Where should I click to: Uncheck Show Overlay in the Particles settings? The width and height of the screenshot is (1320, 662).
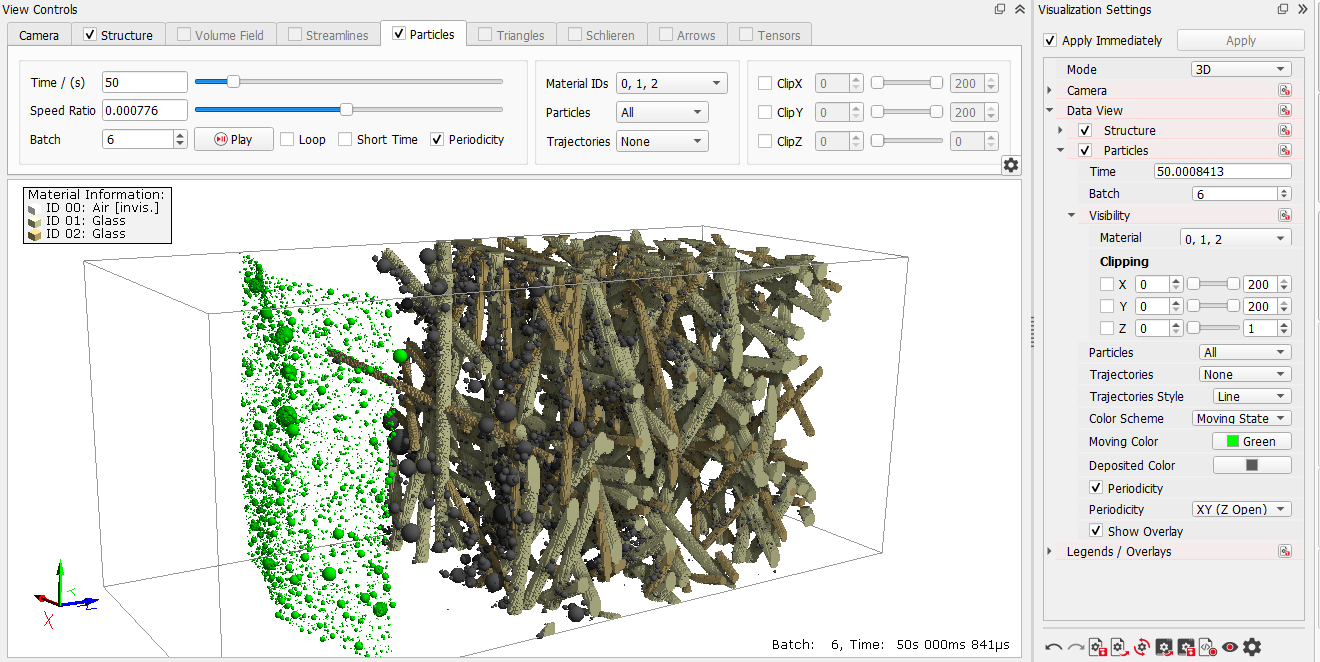tap(1097, 531)
